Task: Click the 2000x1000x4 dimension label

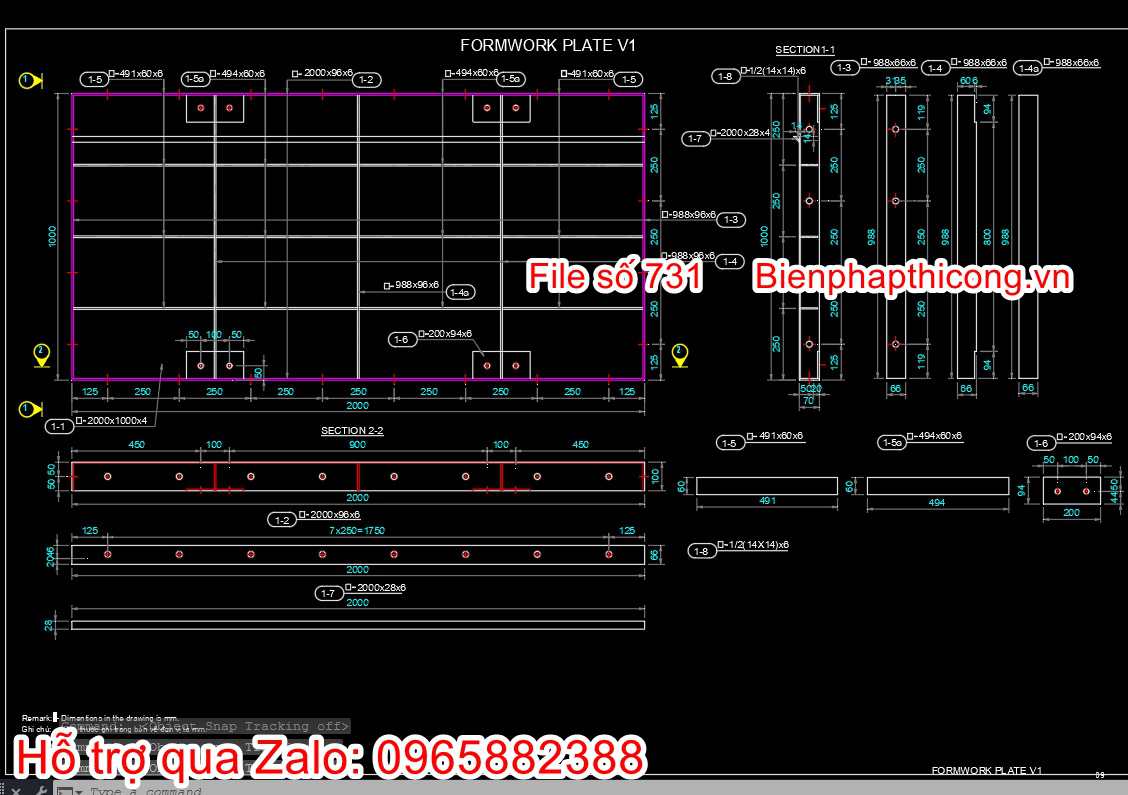Action: click(x=114, y=420)
